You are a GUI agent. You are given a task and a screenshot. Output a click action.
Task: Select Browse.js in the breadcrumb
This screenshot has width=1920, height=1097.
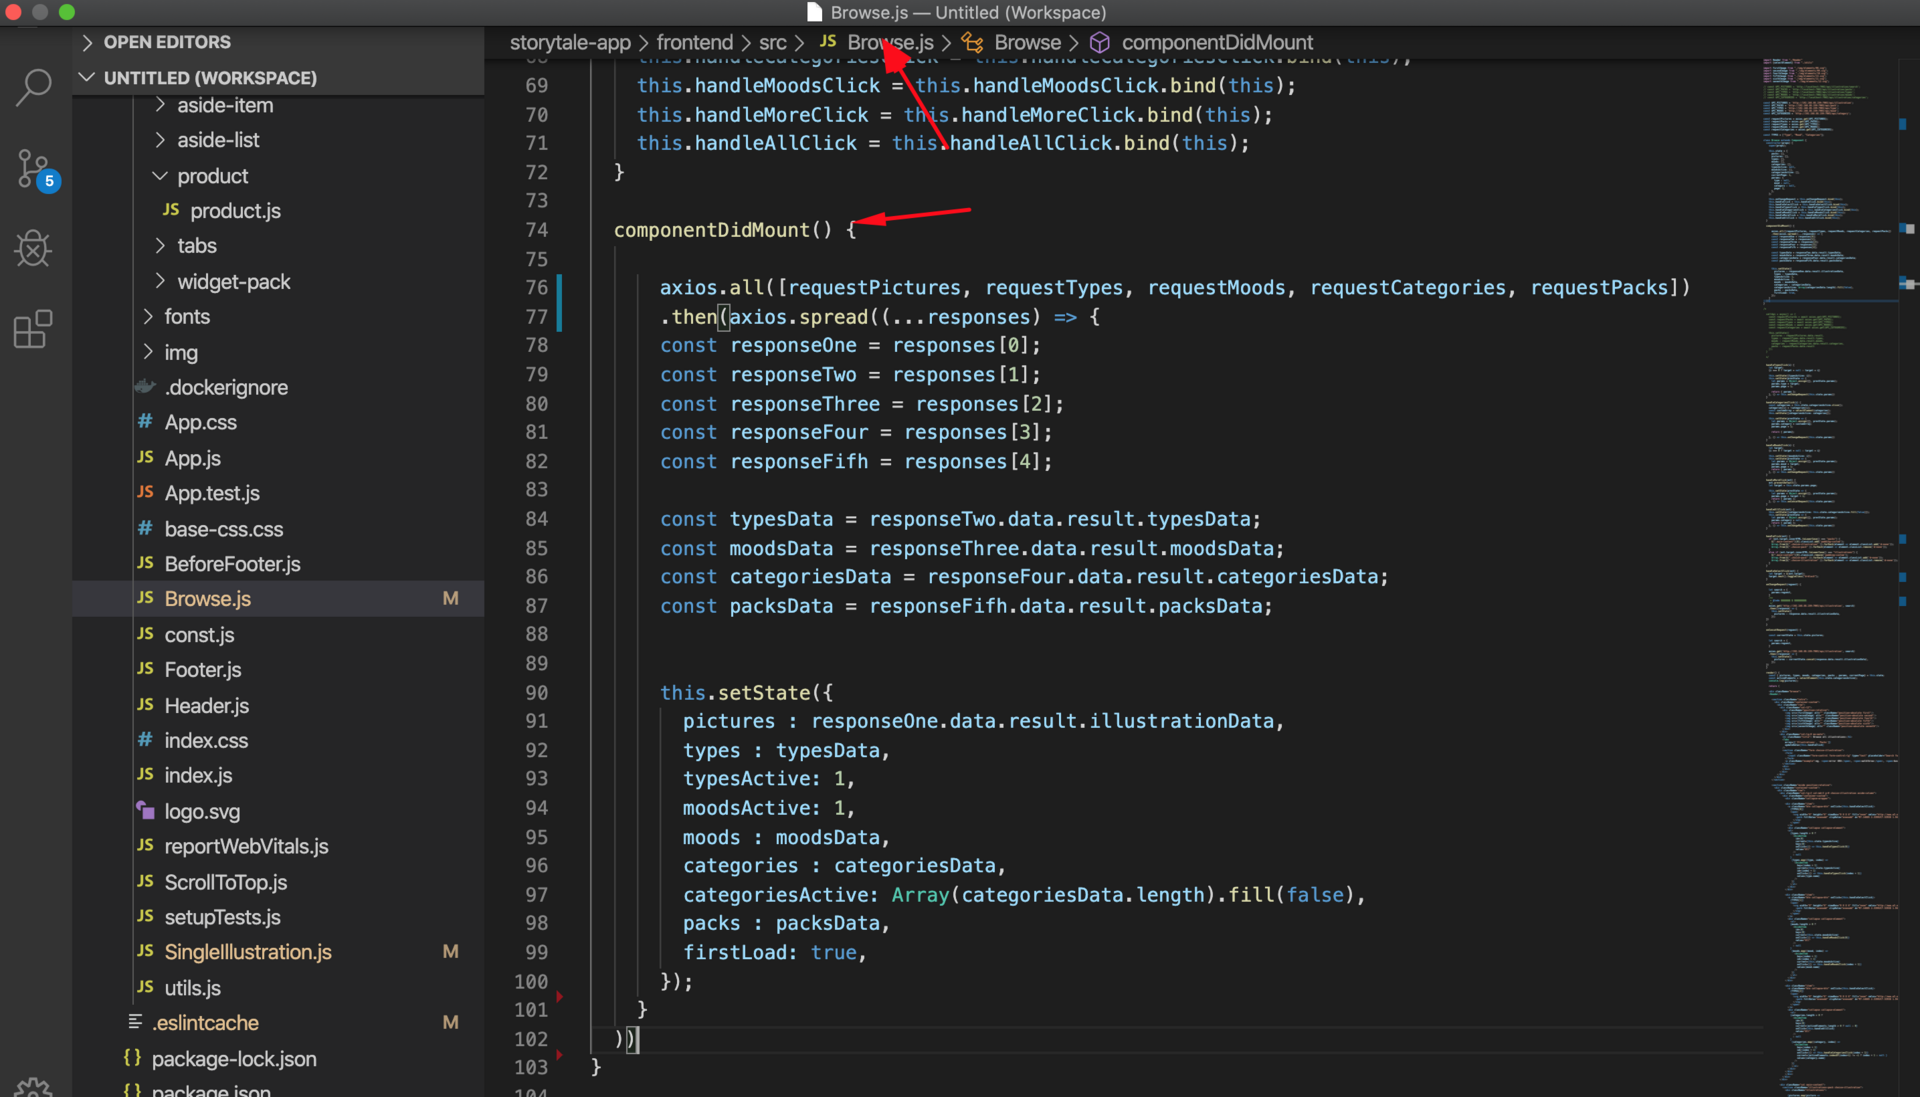coord(890,42)
